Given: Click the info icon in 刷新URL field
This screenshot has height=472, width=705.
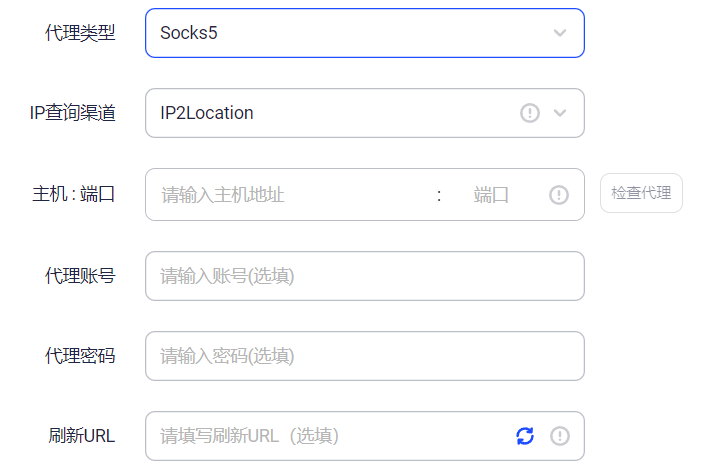Looking at the screenshot, I should pos(560,436).
